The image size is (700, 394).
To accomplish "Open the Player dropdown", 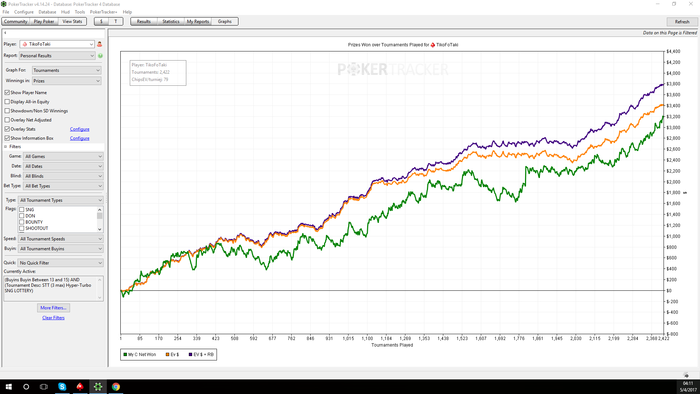I will tap(57, 44).
